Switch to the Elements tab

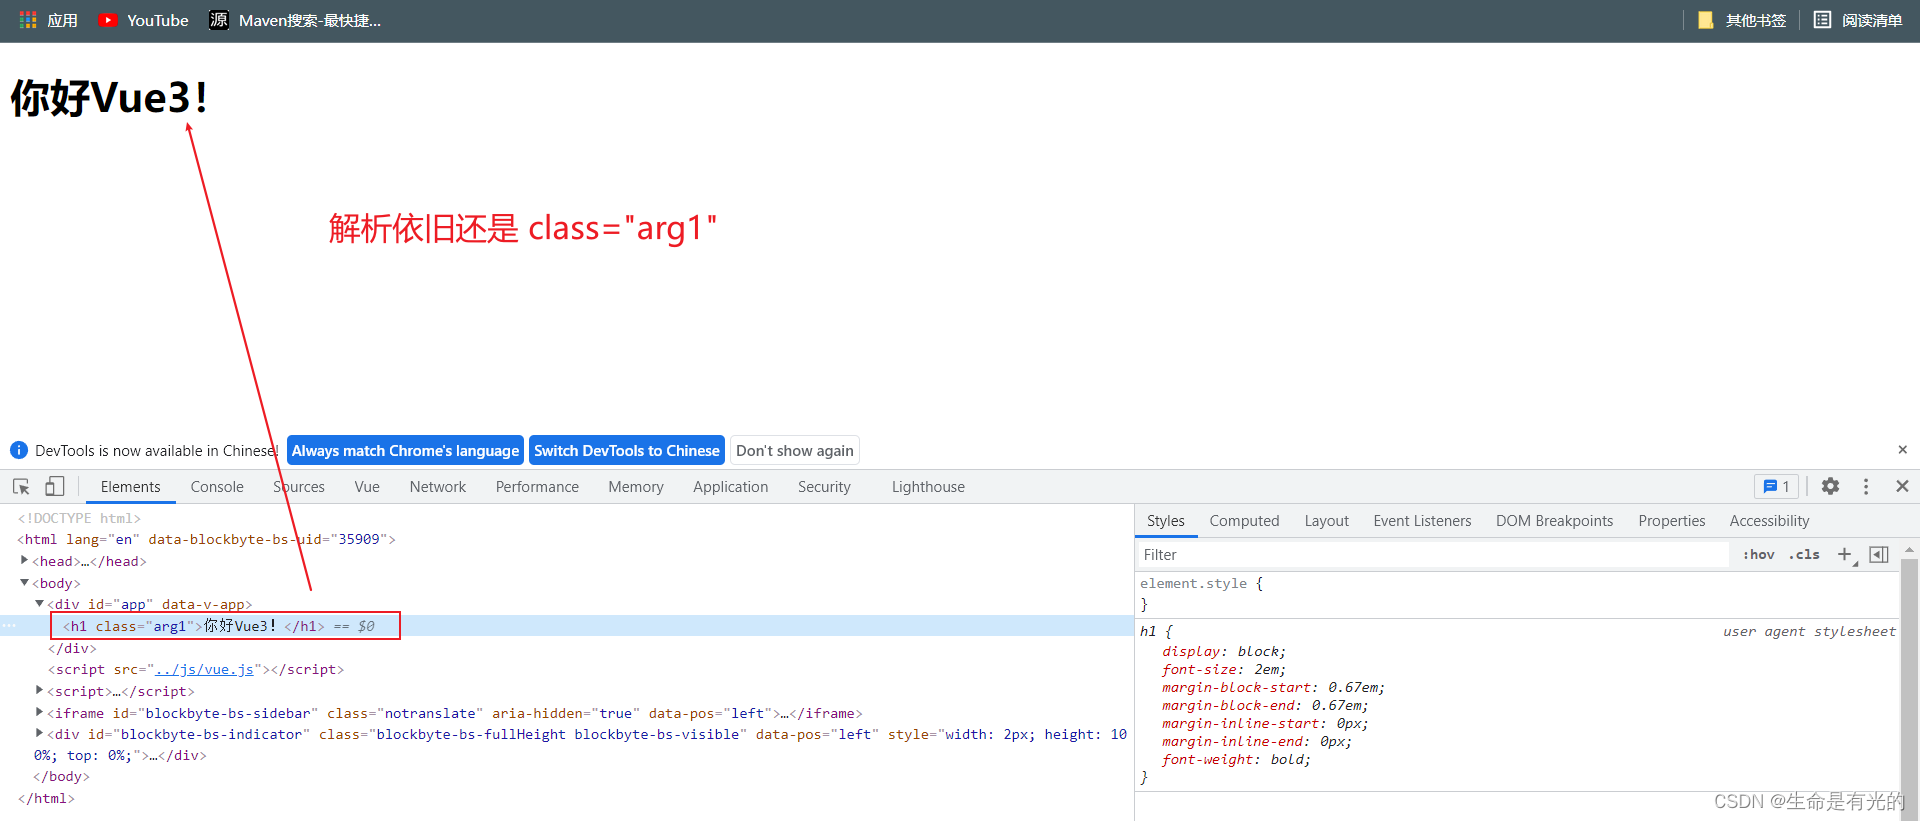tap(130, 487)
